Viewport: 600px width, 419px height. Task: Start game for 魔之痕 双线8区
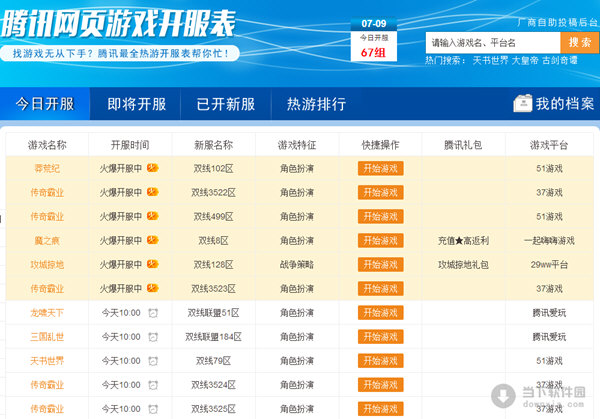coord(380,240)
